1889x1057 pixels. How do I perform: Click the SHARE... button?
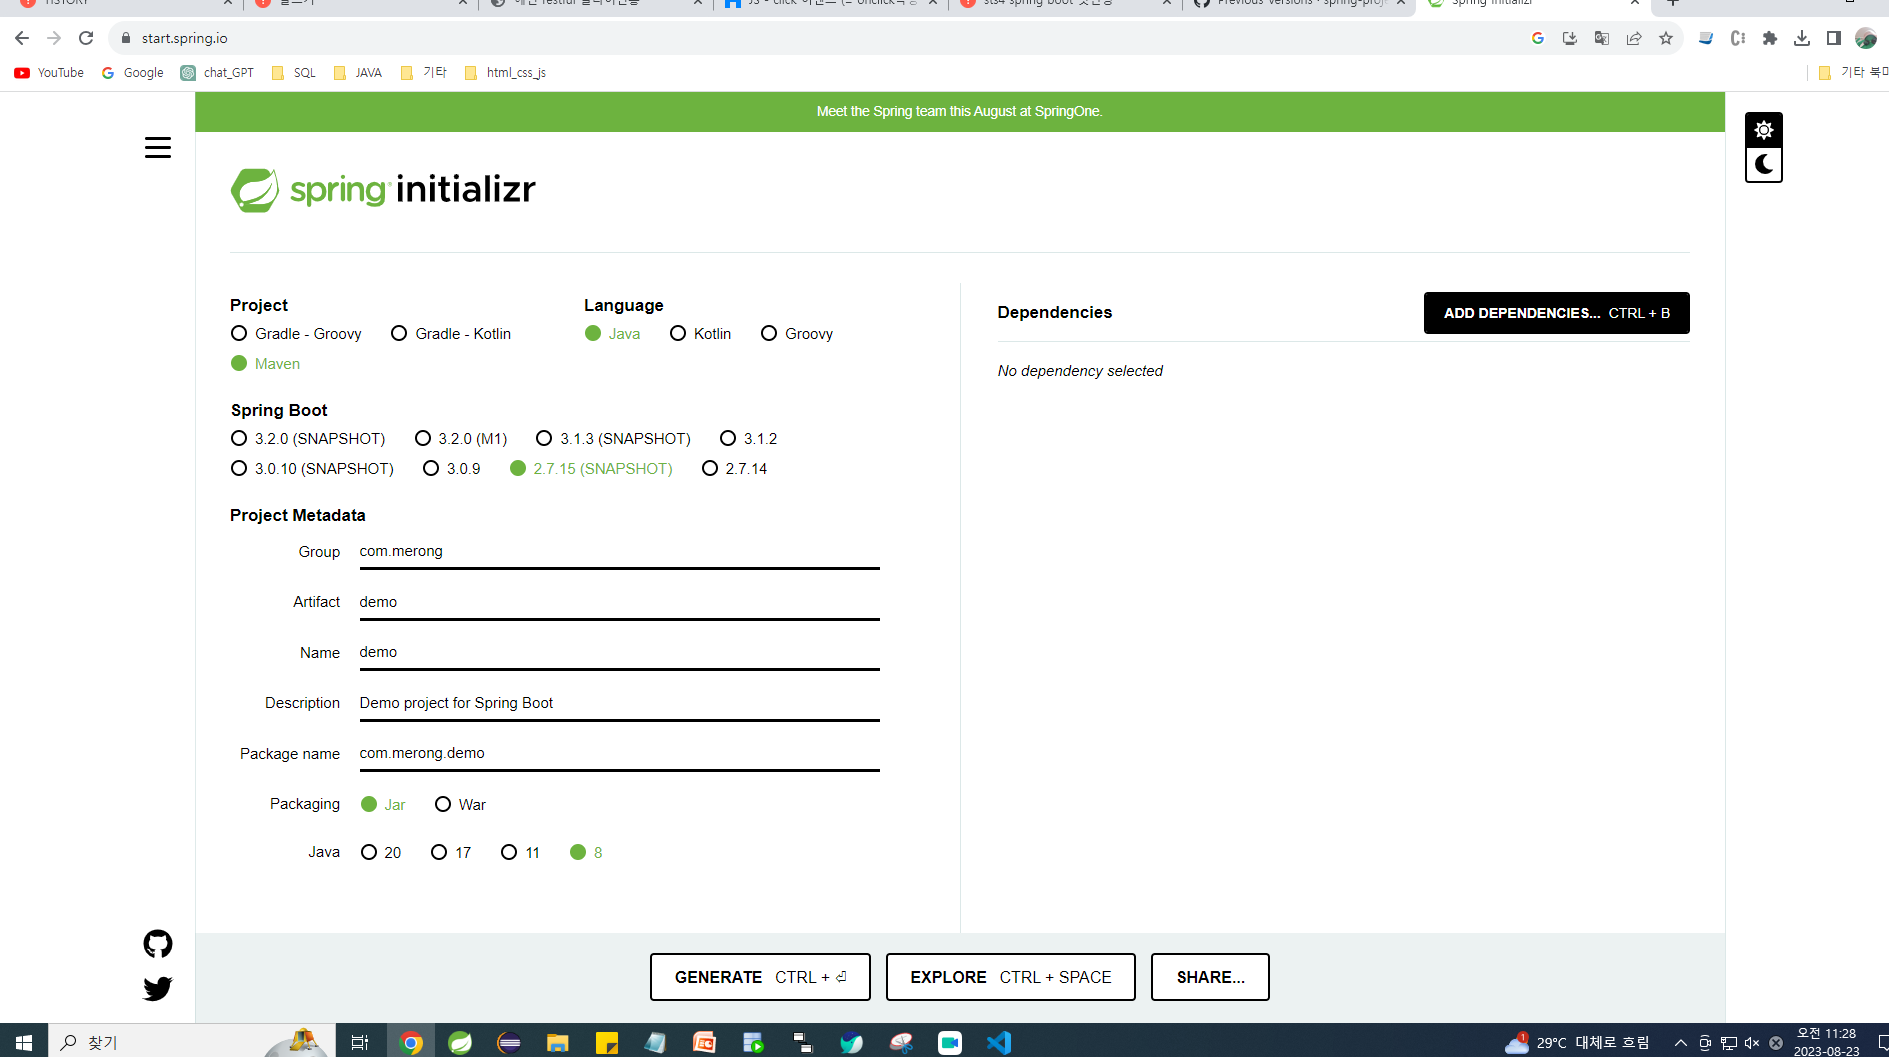point(1210,977)
